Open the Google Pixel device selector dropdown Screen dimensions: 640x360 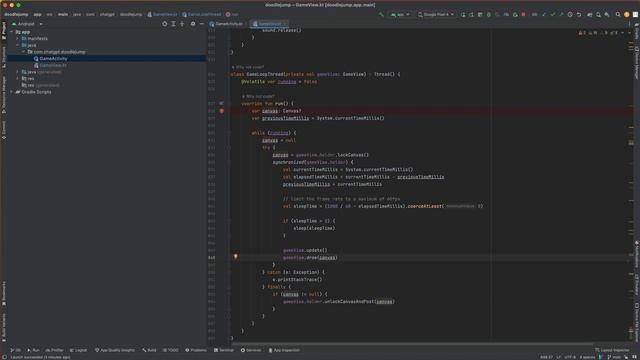[x=436, y=14]
